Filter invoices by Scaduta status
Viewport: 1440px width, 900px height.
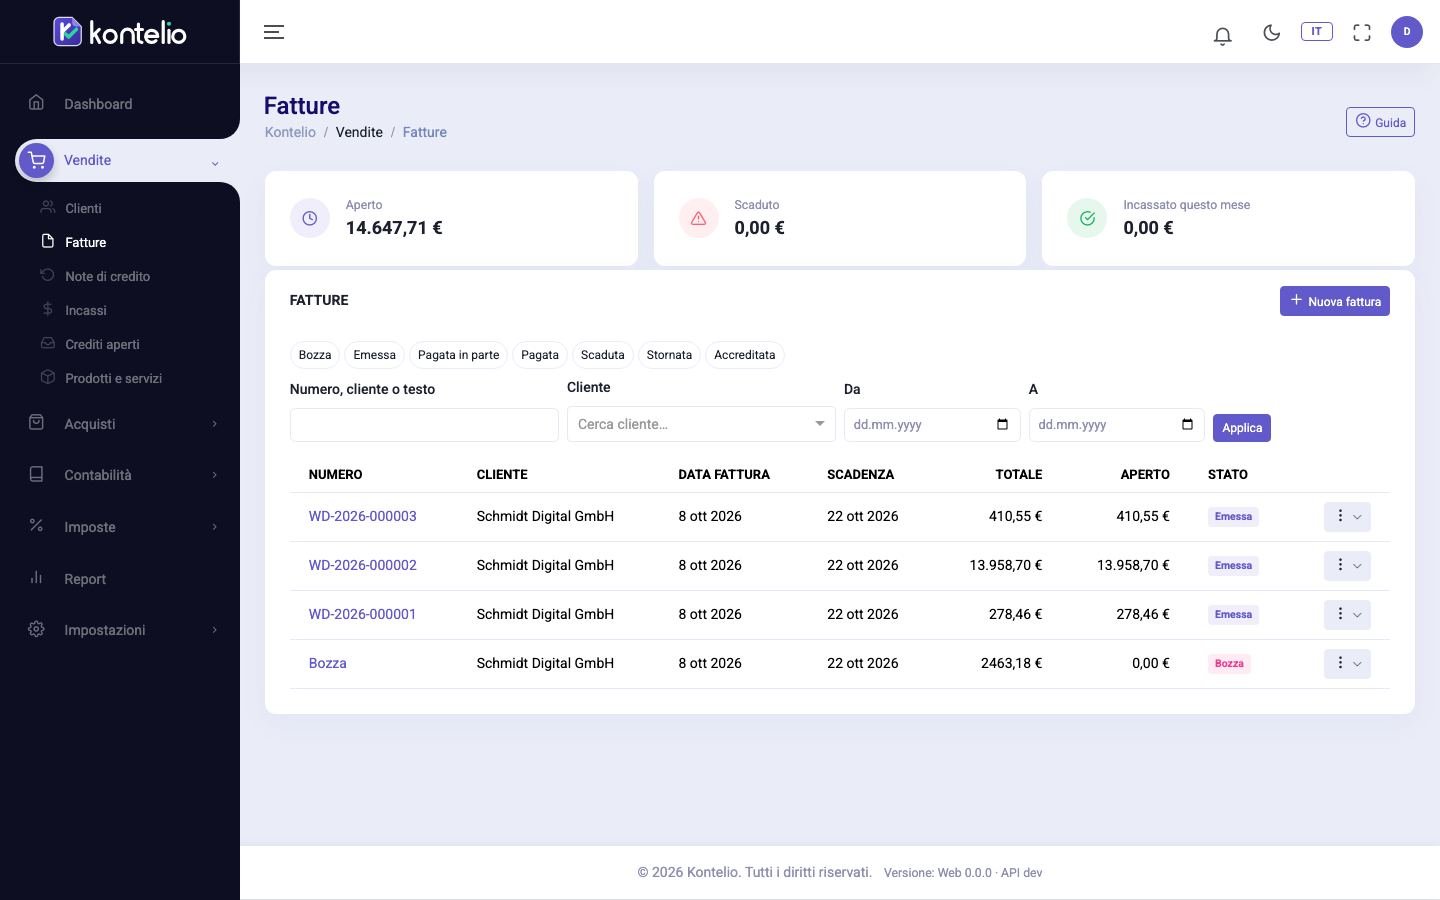click(x=603, y=355)
